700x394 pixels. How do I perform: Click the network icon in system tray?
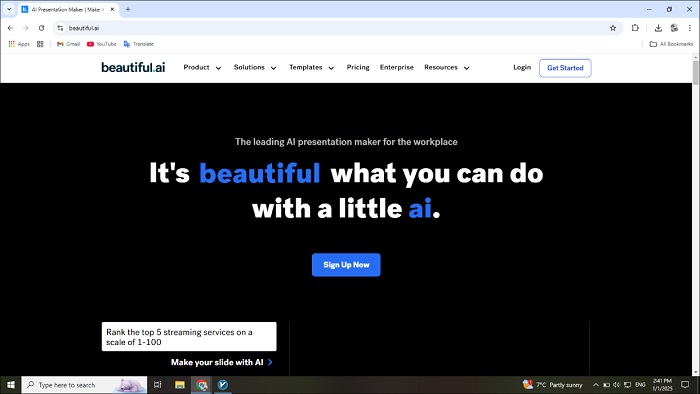point(627,385)
